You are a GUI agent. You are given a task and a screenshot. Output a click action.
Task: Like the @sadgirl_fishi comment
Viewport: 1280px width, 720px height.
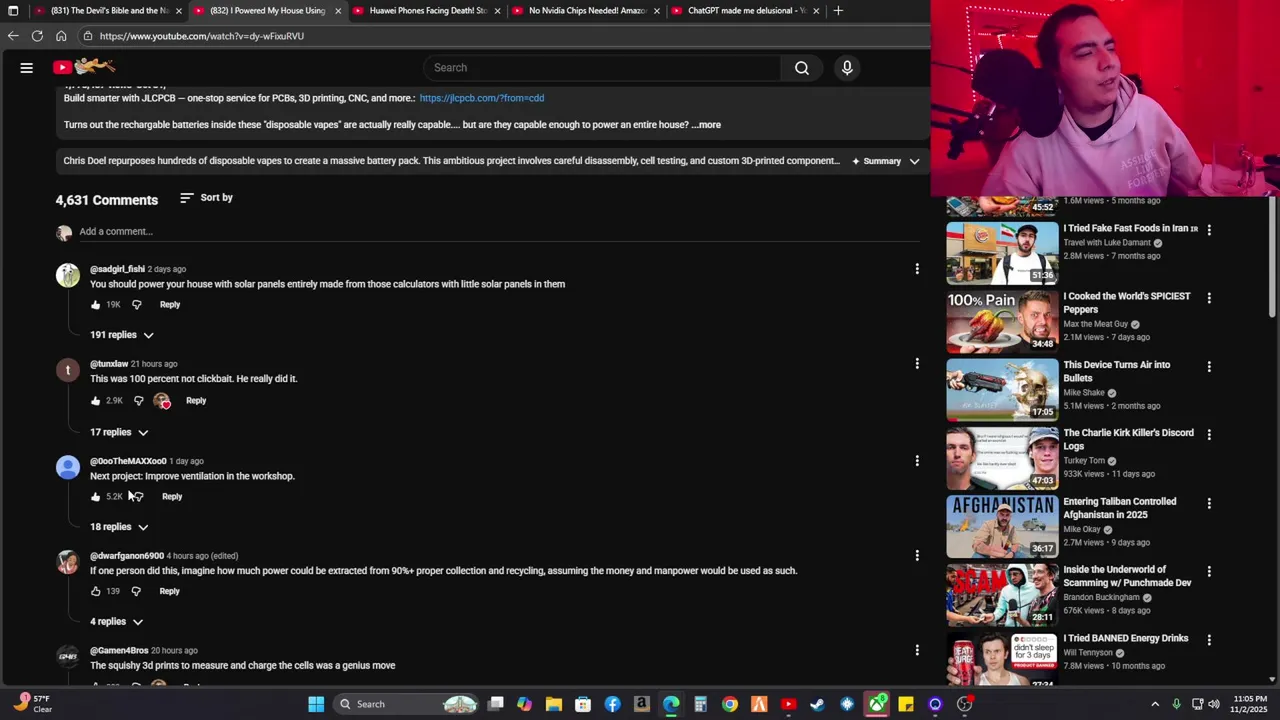click(x=96, y=305)
